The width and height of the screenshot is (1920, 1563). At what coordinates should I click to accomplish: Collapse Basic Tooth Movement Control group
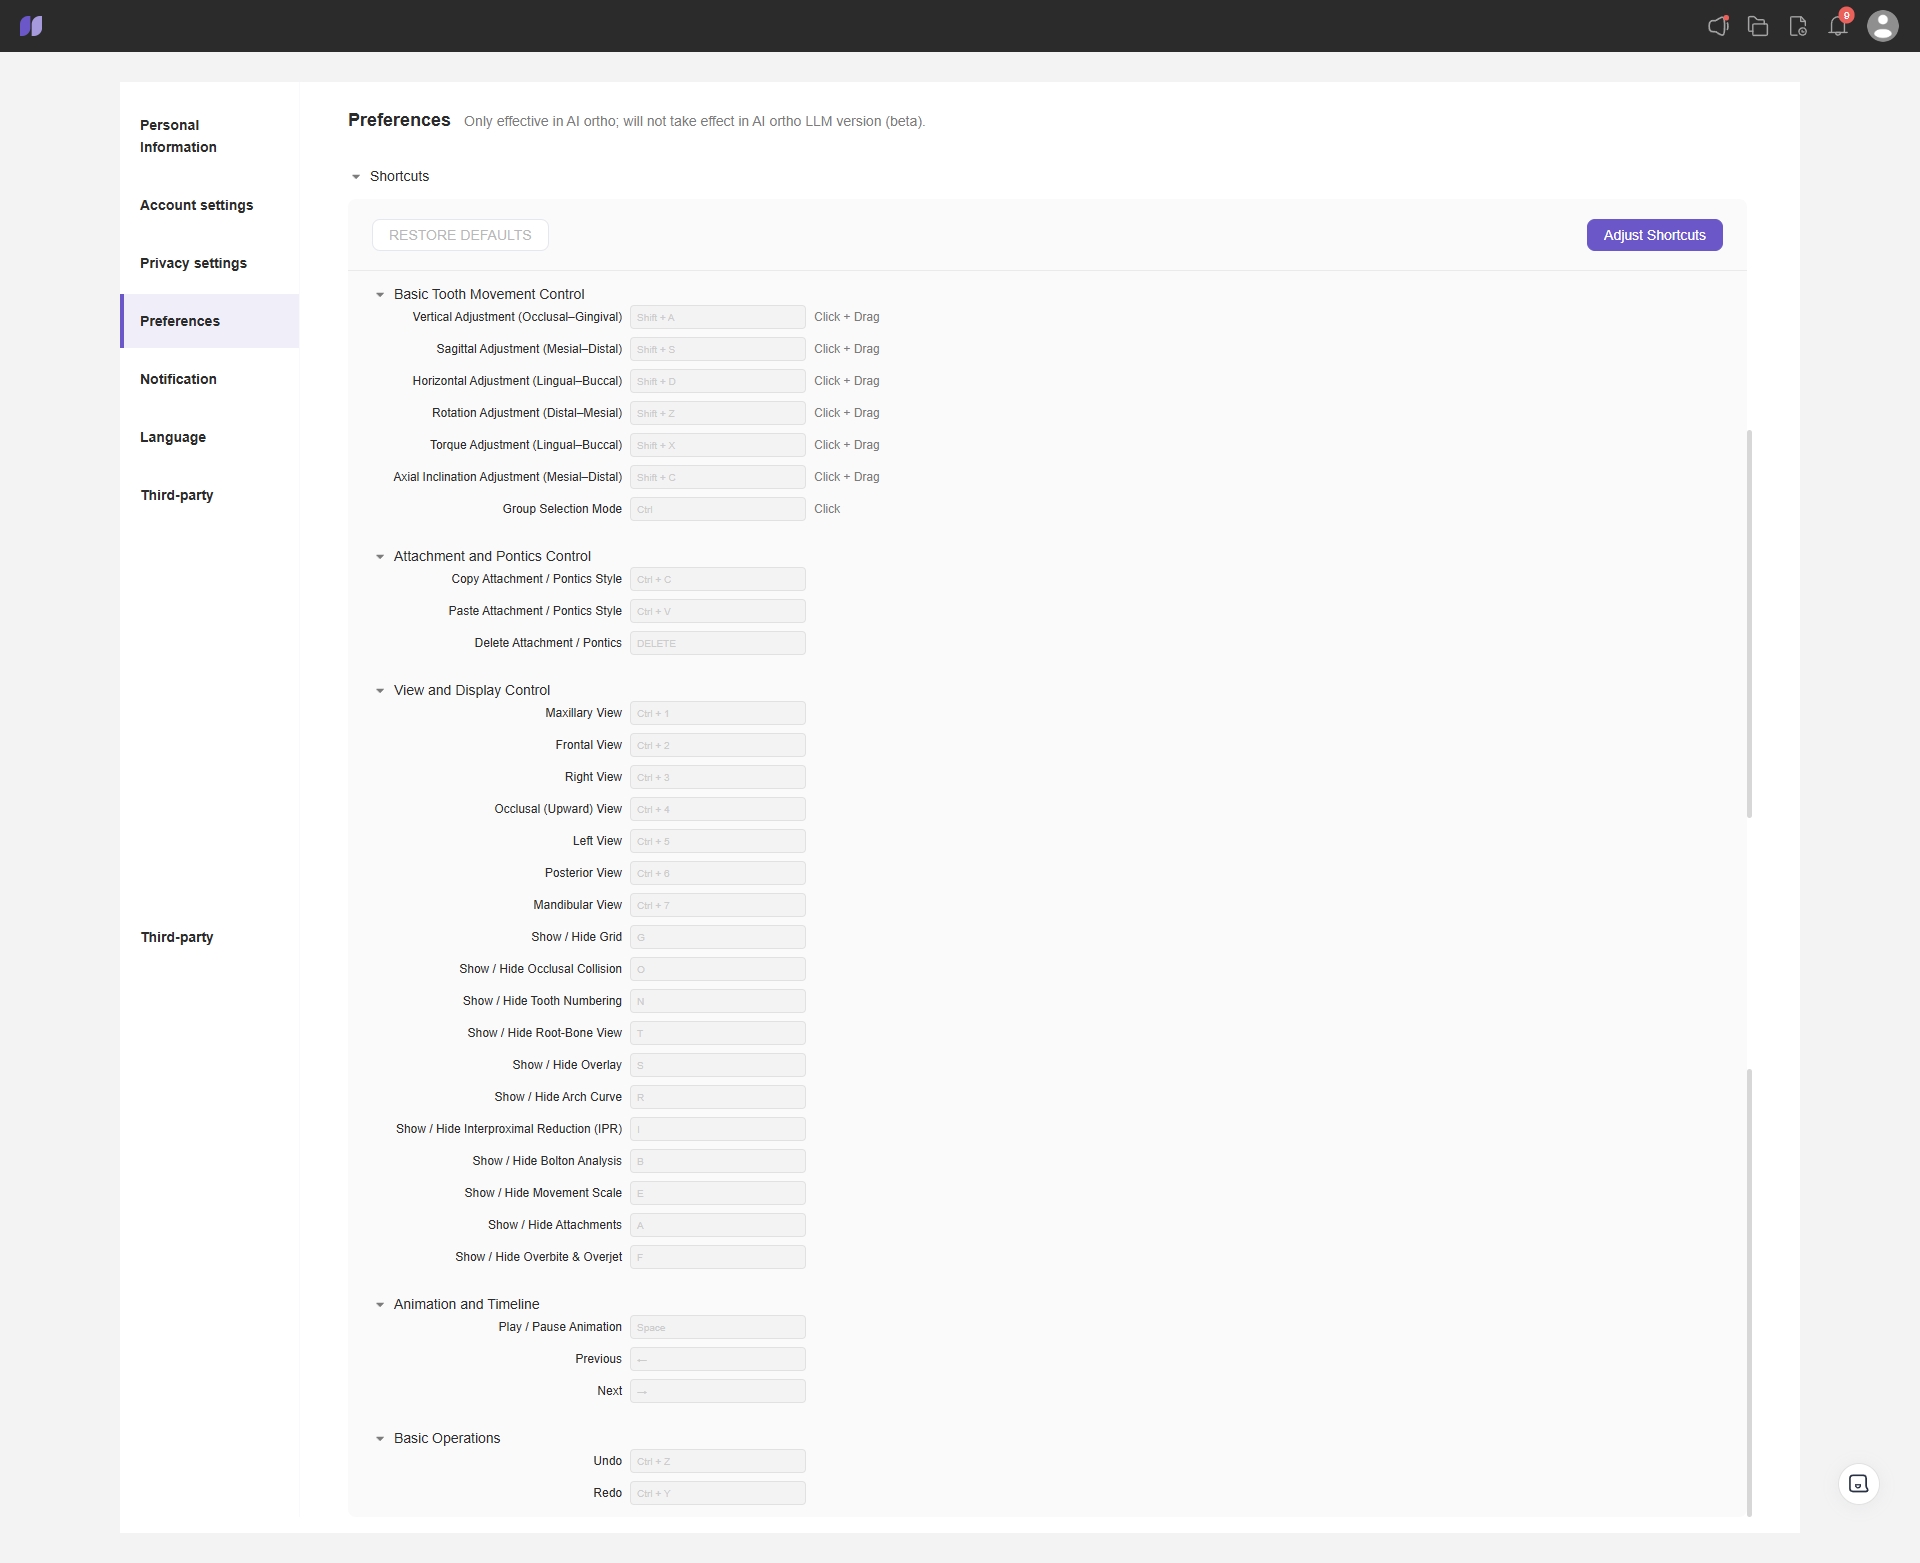point(380,295)
